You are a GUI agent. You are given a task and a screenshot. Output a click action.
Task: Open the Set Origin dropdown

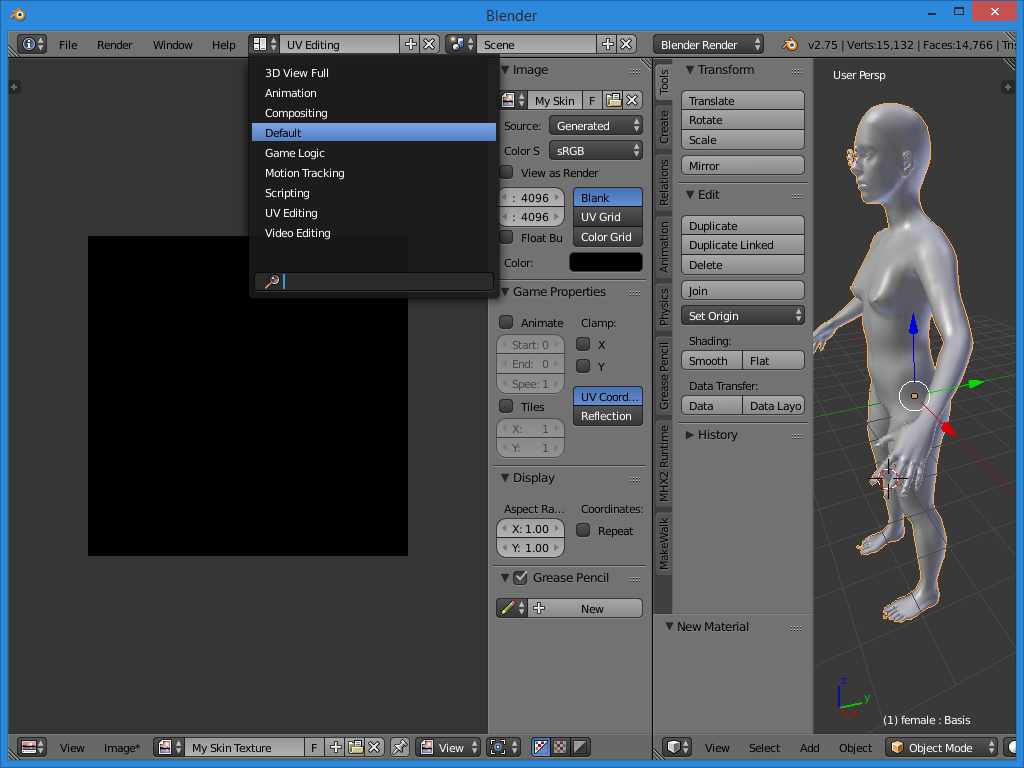tap(743, 316)
